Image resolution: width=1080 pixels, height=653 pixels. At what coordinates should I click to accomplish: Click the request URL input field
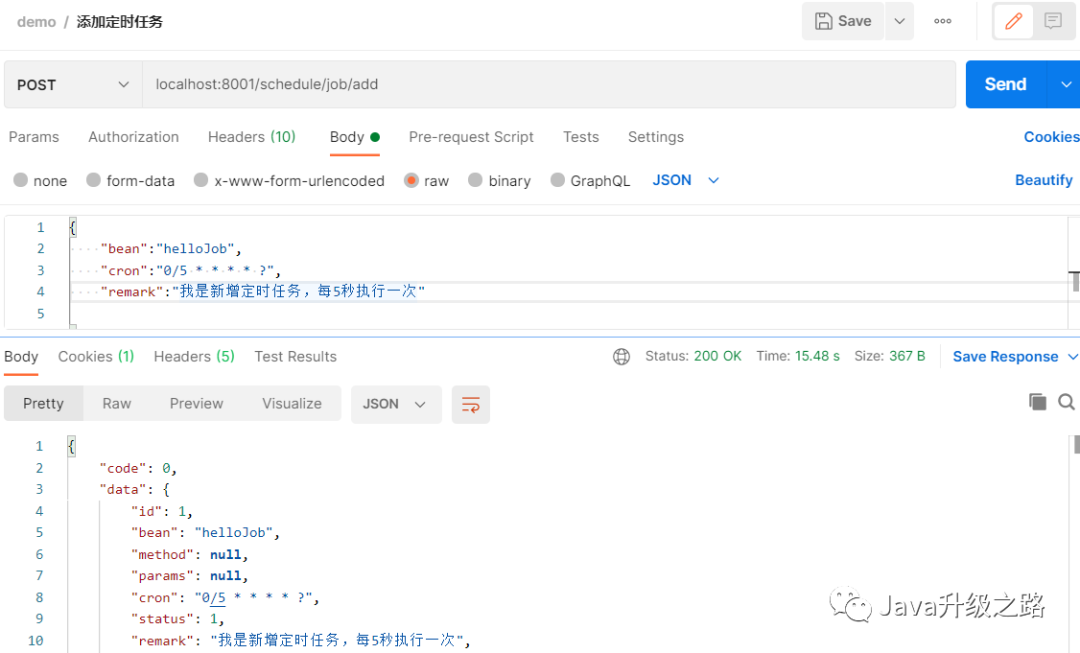tap(549, 85)
